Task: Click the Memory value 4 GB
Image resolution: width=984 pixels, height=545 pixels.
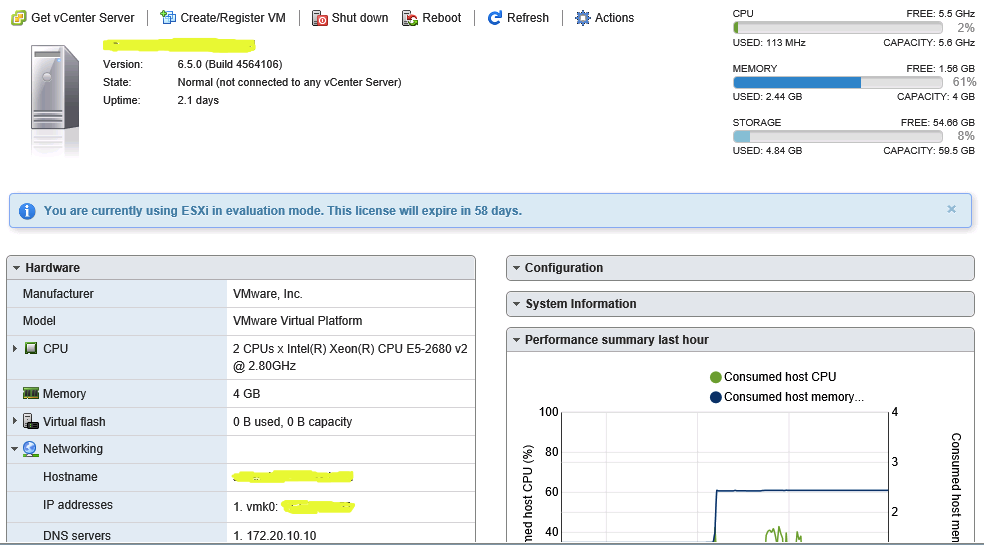Action: click(247, 394)
